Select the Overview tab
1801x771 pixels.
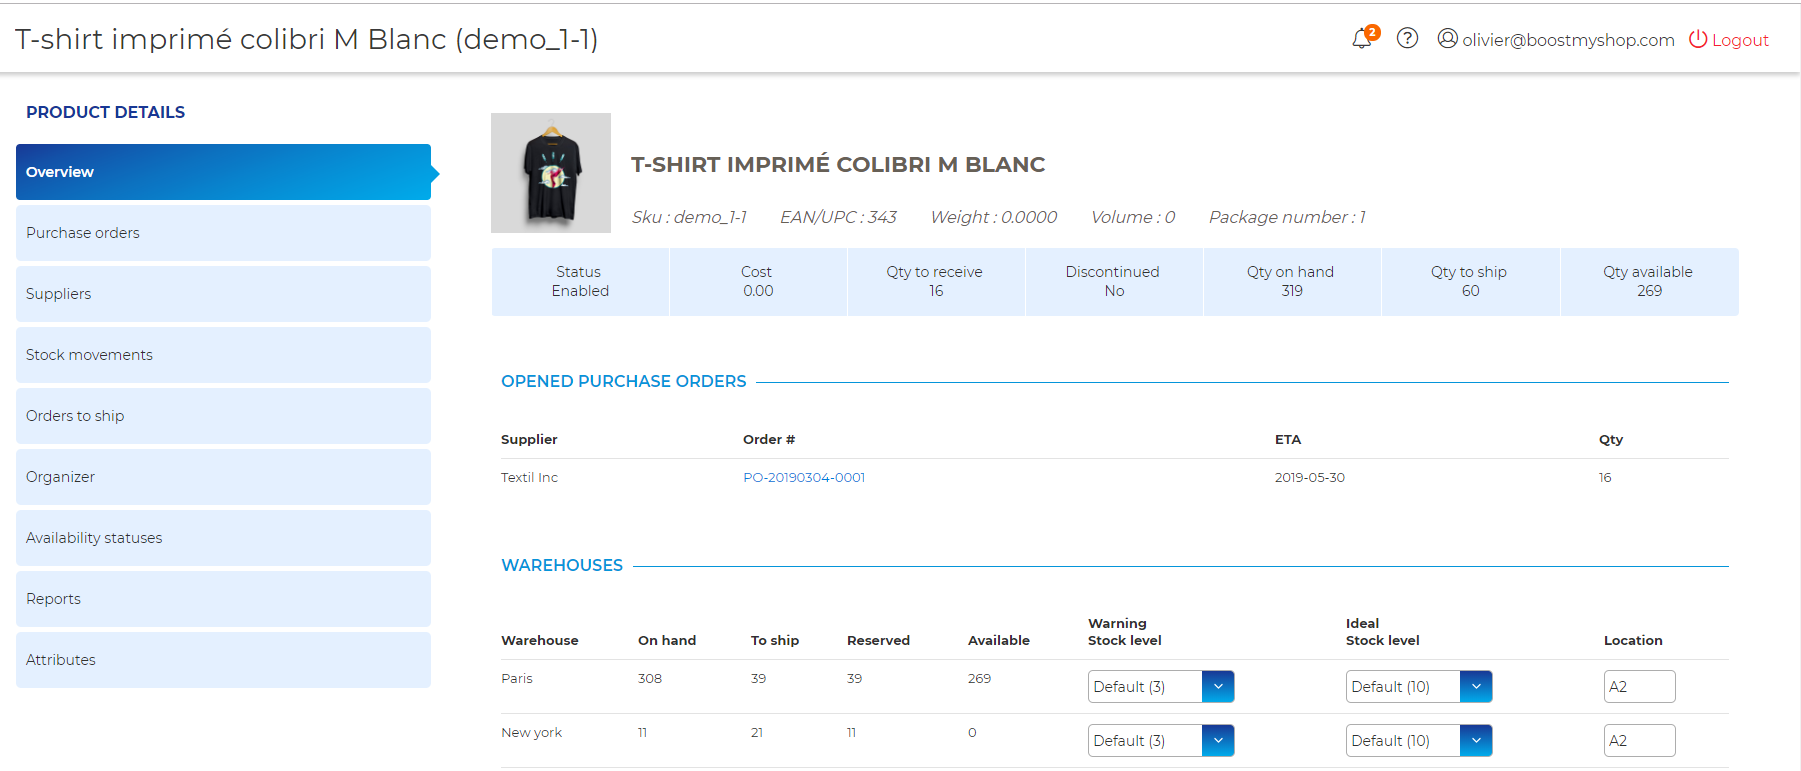tap(223, 172)
